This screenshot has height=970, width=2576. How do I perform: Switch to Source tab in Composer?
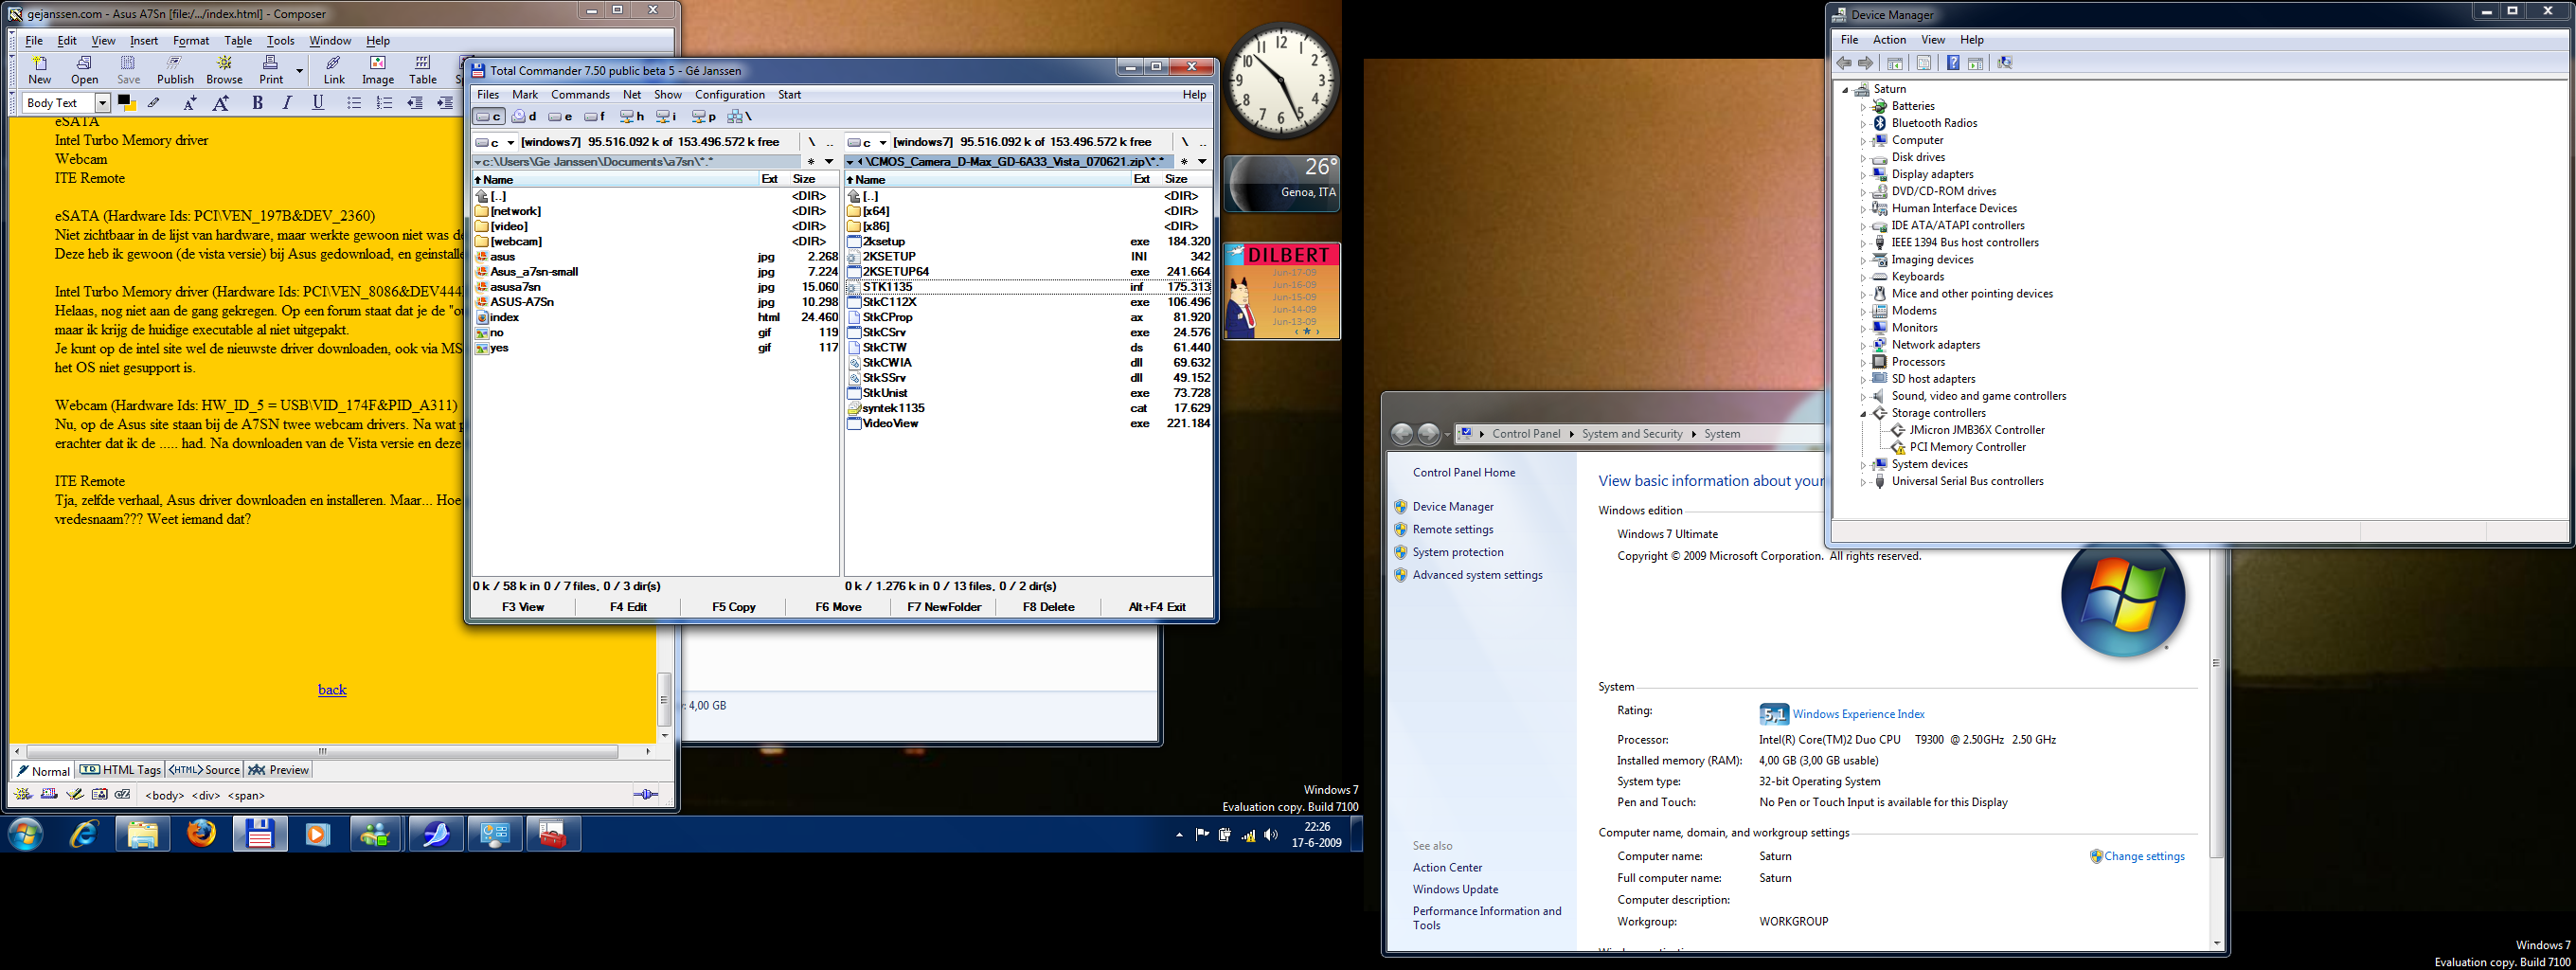click(x=205, y=770)
